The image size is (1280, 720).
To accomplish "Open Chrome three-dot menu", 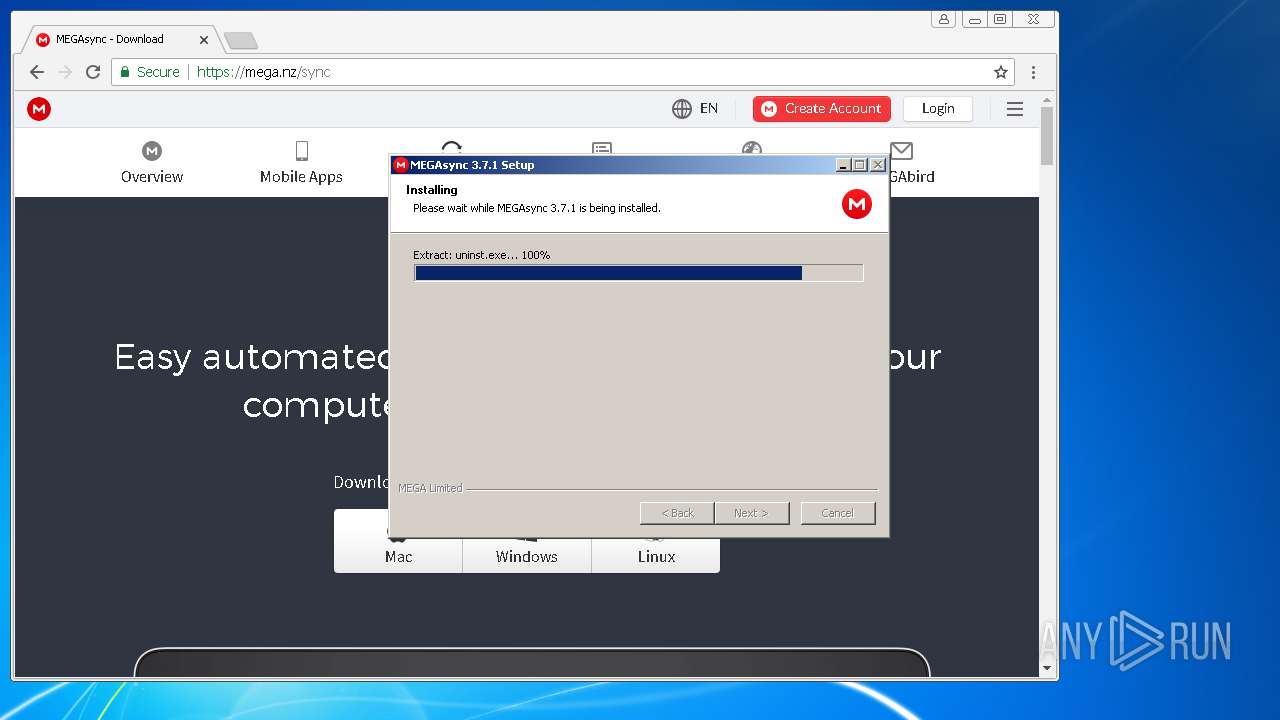I will point(1033,72).
